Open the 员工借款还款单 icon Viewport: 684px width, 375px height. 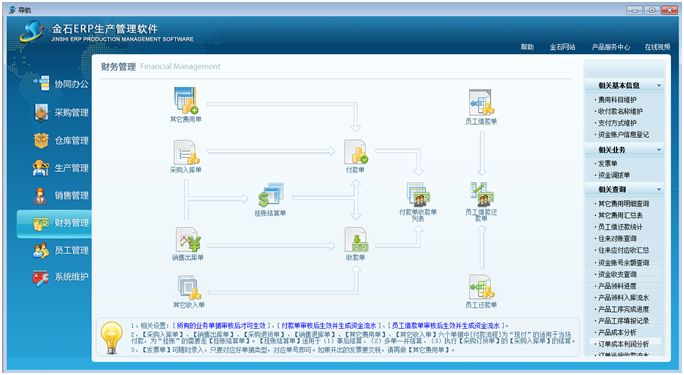pyautogui.click(x=482, y=194)
